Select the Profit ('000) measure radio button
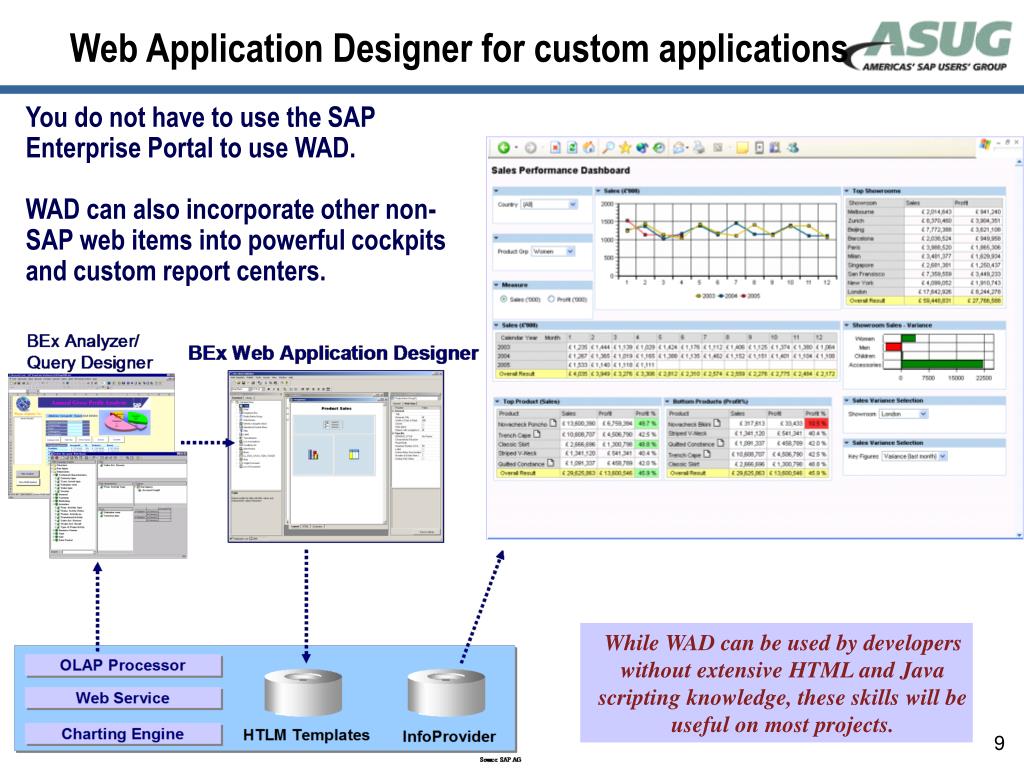 551,299
